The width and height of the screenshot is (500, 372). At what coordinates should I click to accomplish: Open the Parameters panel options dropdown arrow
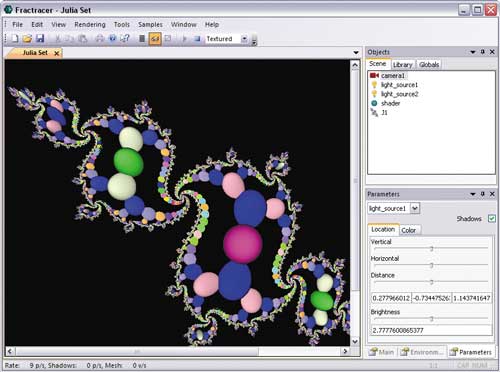tap(472, 194)
